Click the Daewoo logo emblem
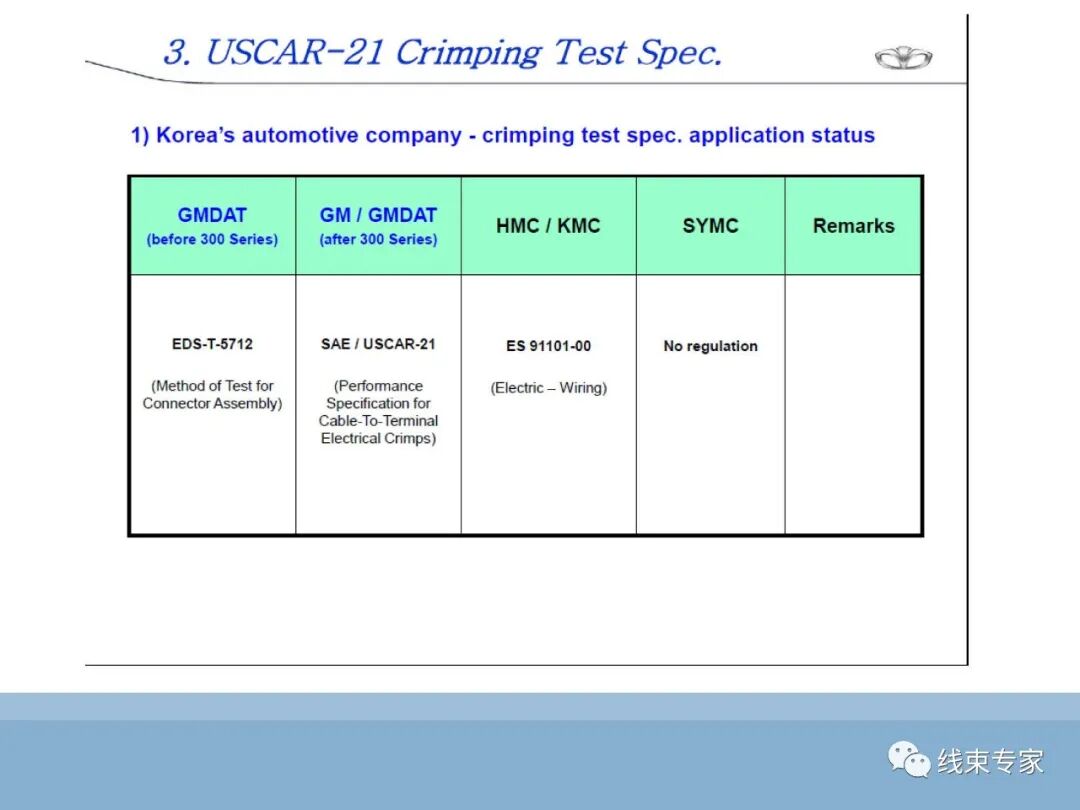This screenshot has width=1080, height=810. pyautogui.click(x=903, y=59)
